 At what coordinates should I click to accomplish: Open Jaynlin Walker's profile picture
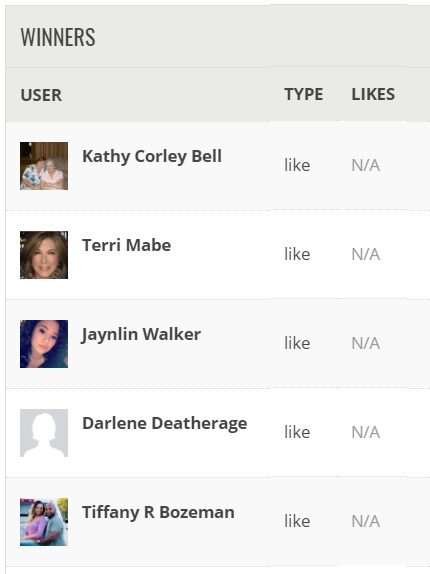pos(44,344)
